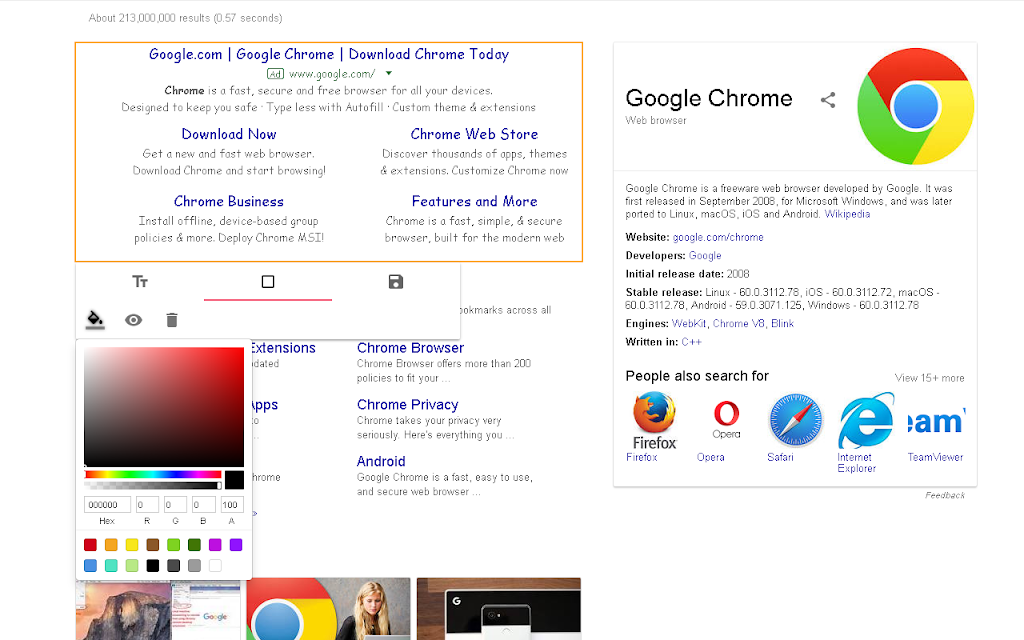Open the Android sitelink
The height and width of the screenshot is (640, 1024).
point(381,462)
